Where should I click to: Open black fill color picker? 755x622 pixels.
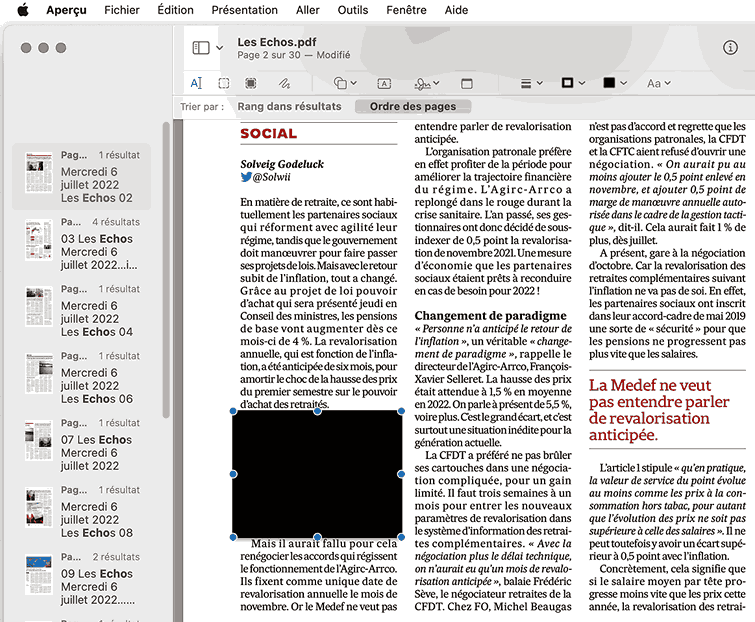tap(609, 83)
